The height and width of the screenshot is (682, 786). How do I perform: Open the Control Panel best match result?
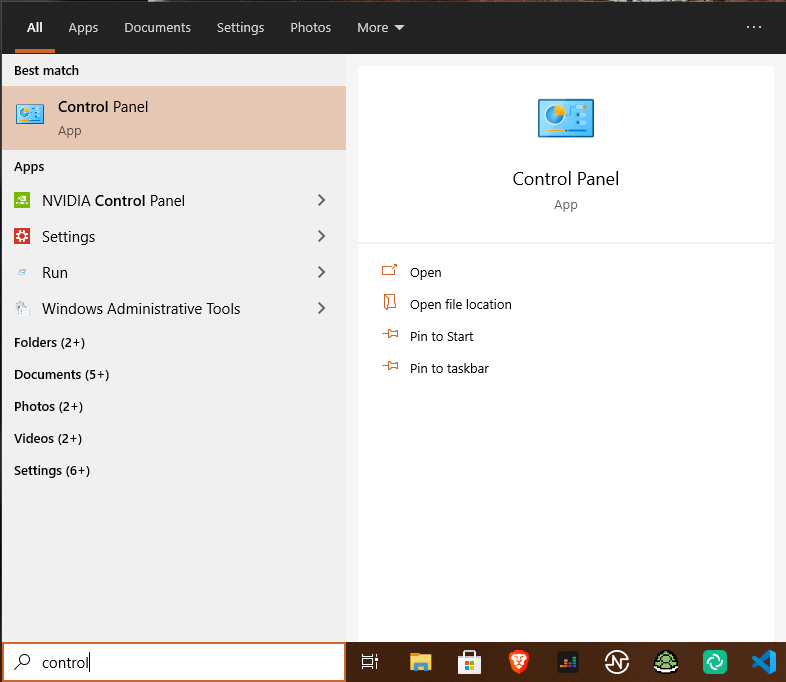173,118
